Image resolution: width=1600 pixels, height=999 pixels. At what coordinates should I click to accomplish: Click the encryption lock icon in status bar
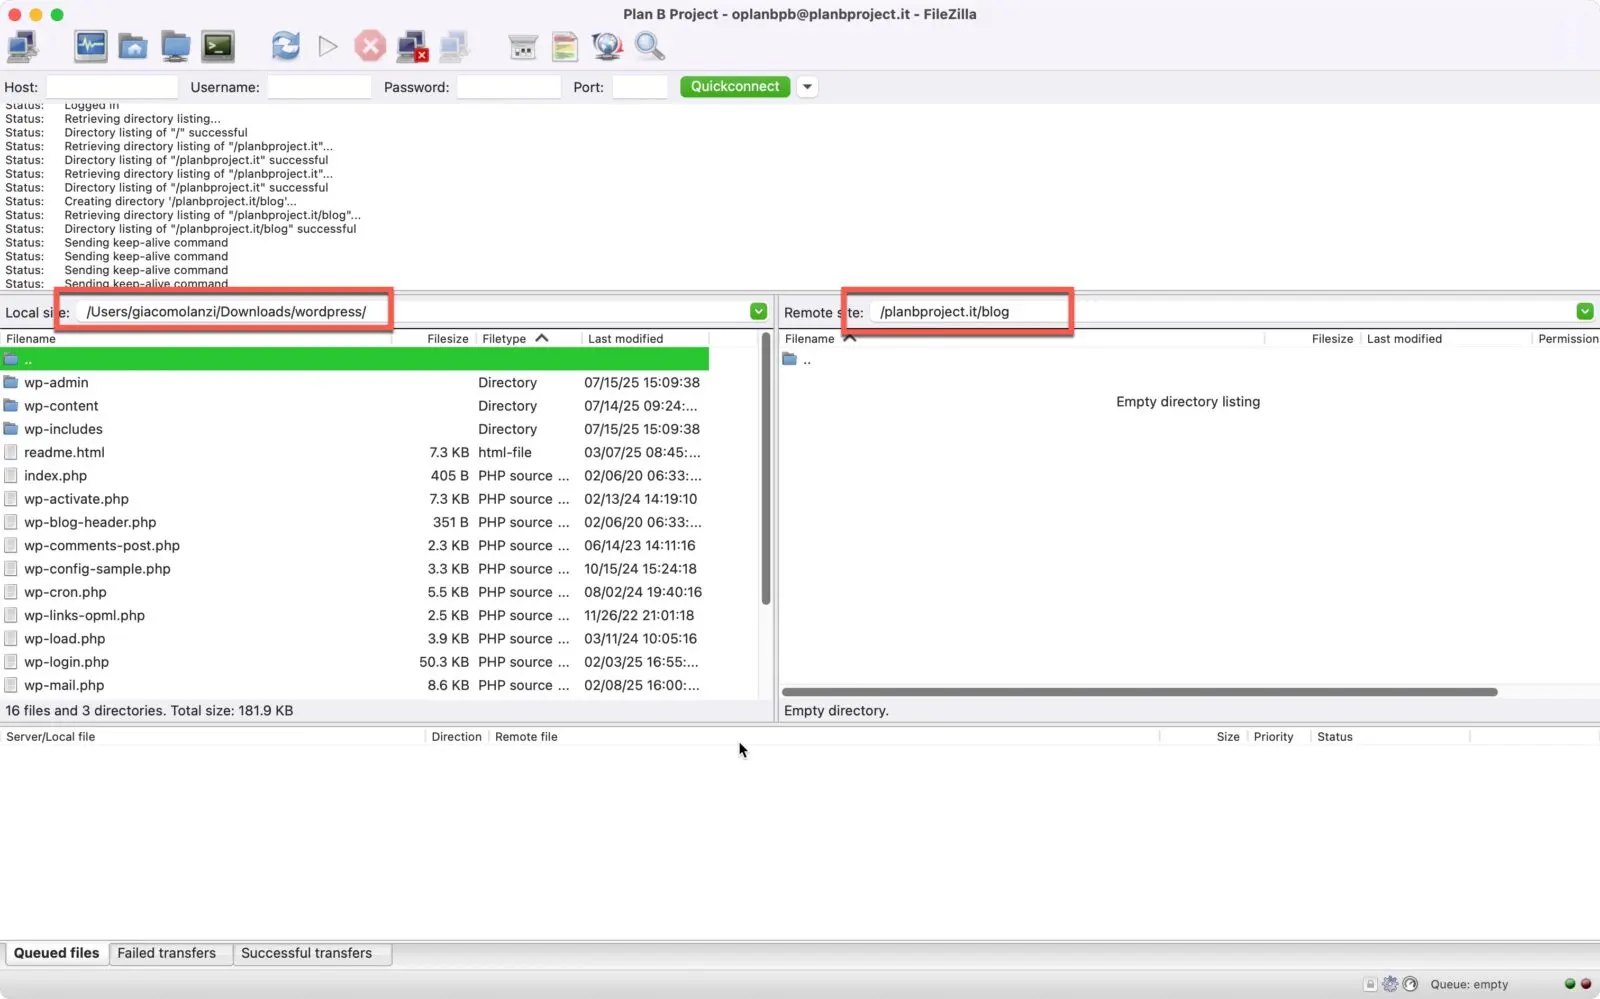coord(1370,984)
